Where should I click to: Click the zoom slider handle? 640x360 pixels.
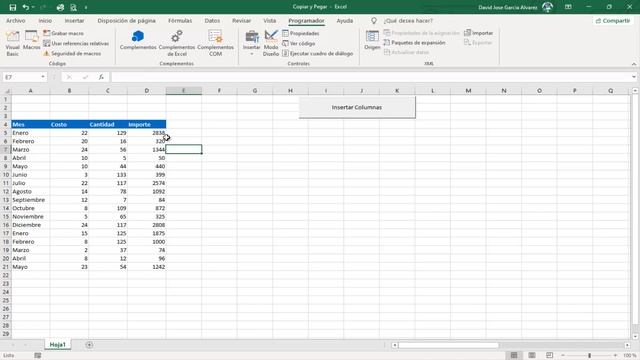tap(589, 356)
